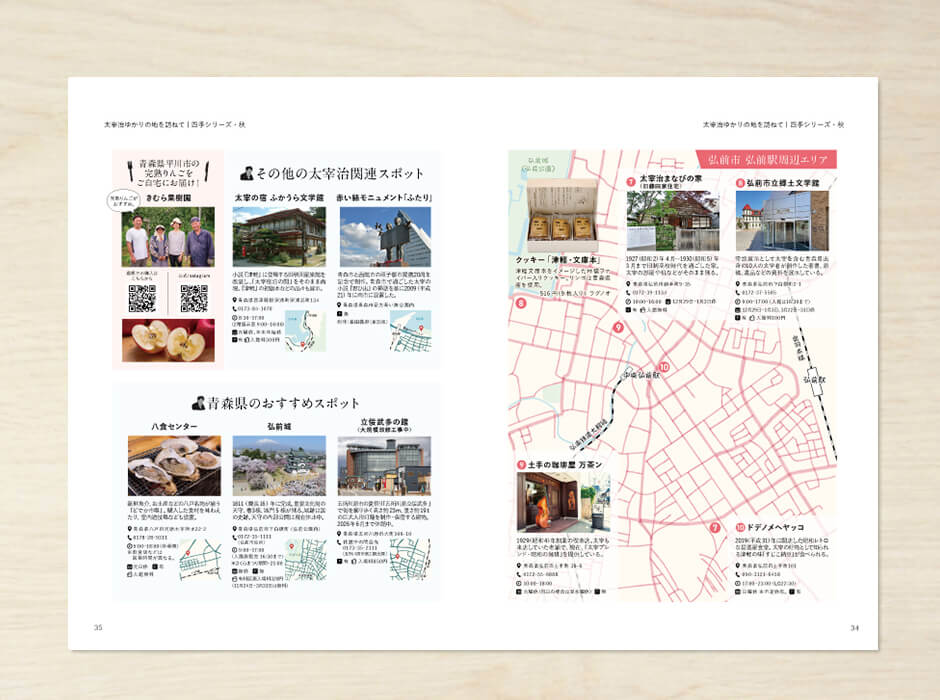Open the 八食センター oyster photo
940x700 pixels.
(174, 465)
